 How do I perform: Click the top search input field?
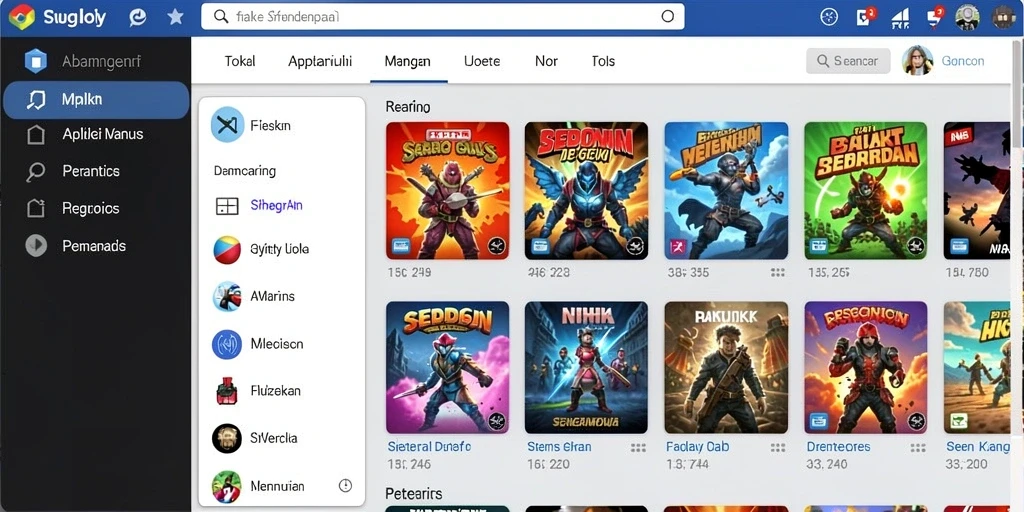pos(443,17)
